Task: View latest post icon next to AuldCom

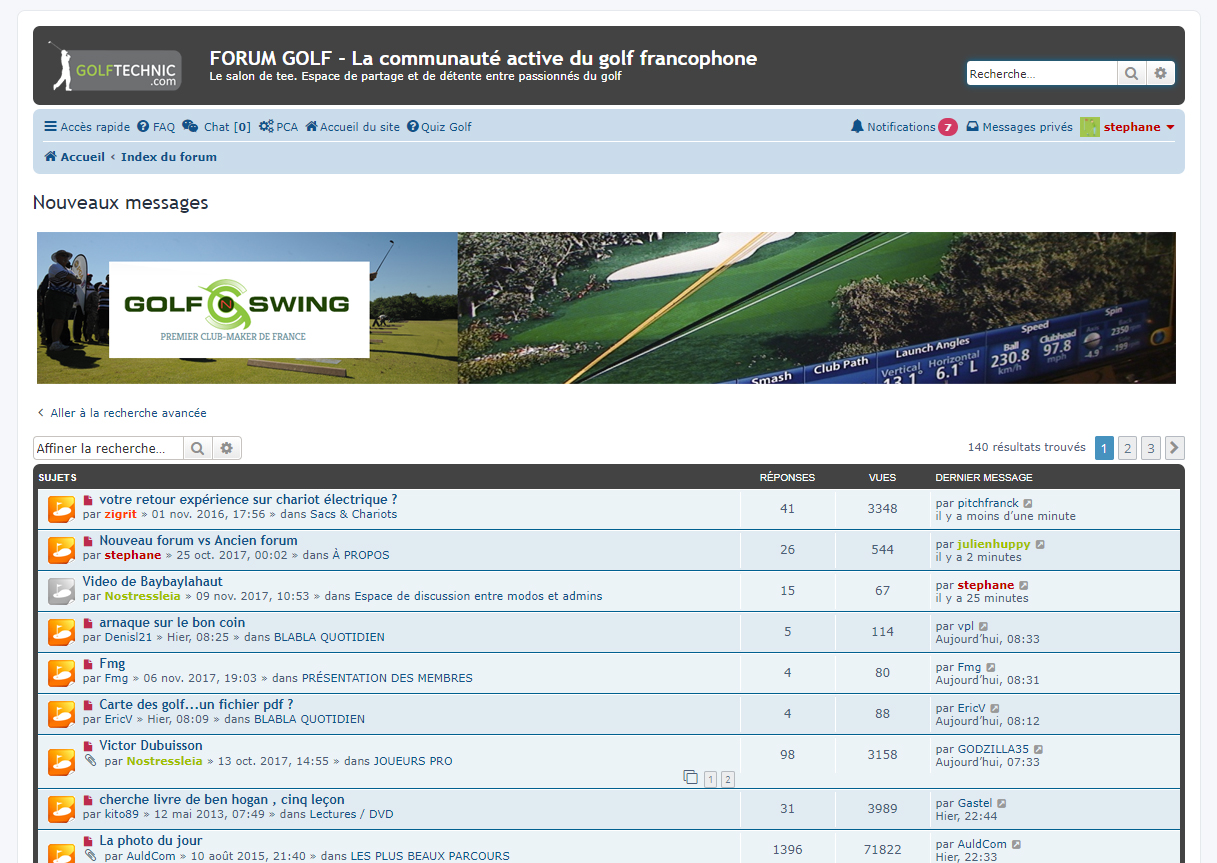Action: [1016, 845]
